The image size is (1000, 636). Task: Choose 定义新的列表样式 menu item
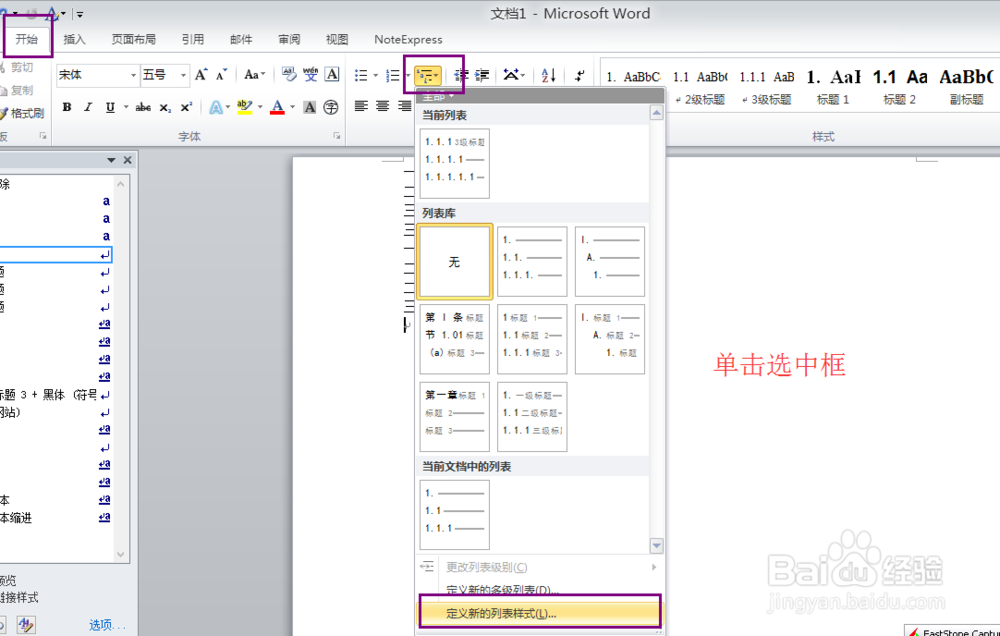tap(540, 613)
